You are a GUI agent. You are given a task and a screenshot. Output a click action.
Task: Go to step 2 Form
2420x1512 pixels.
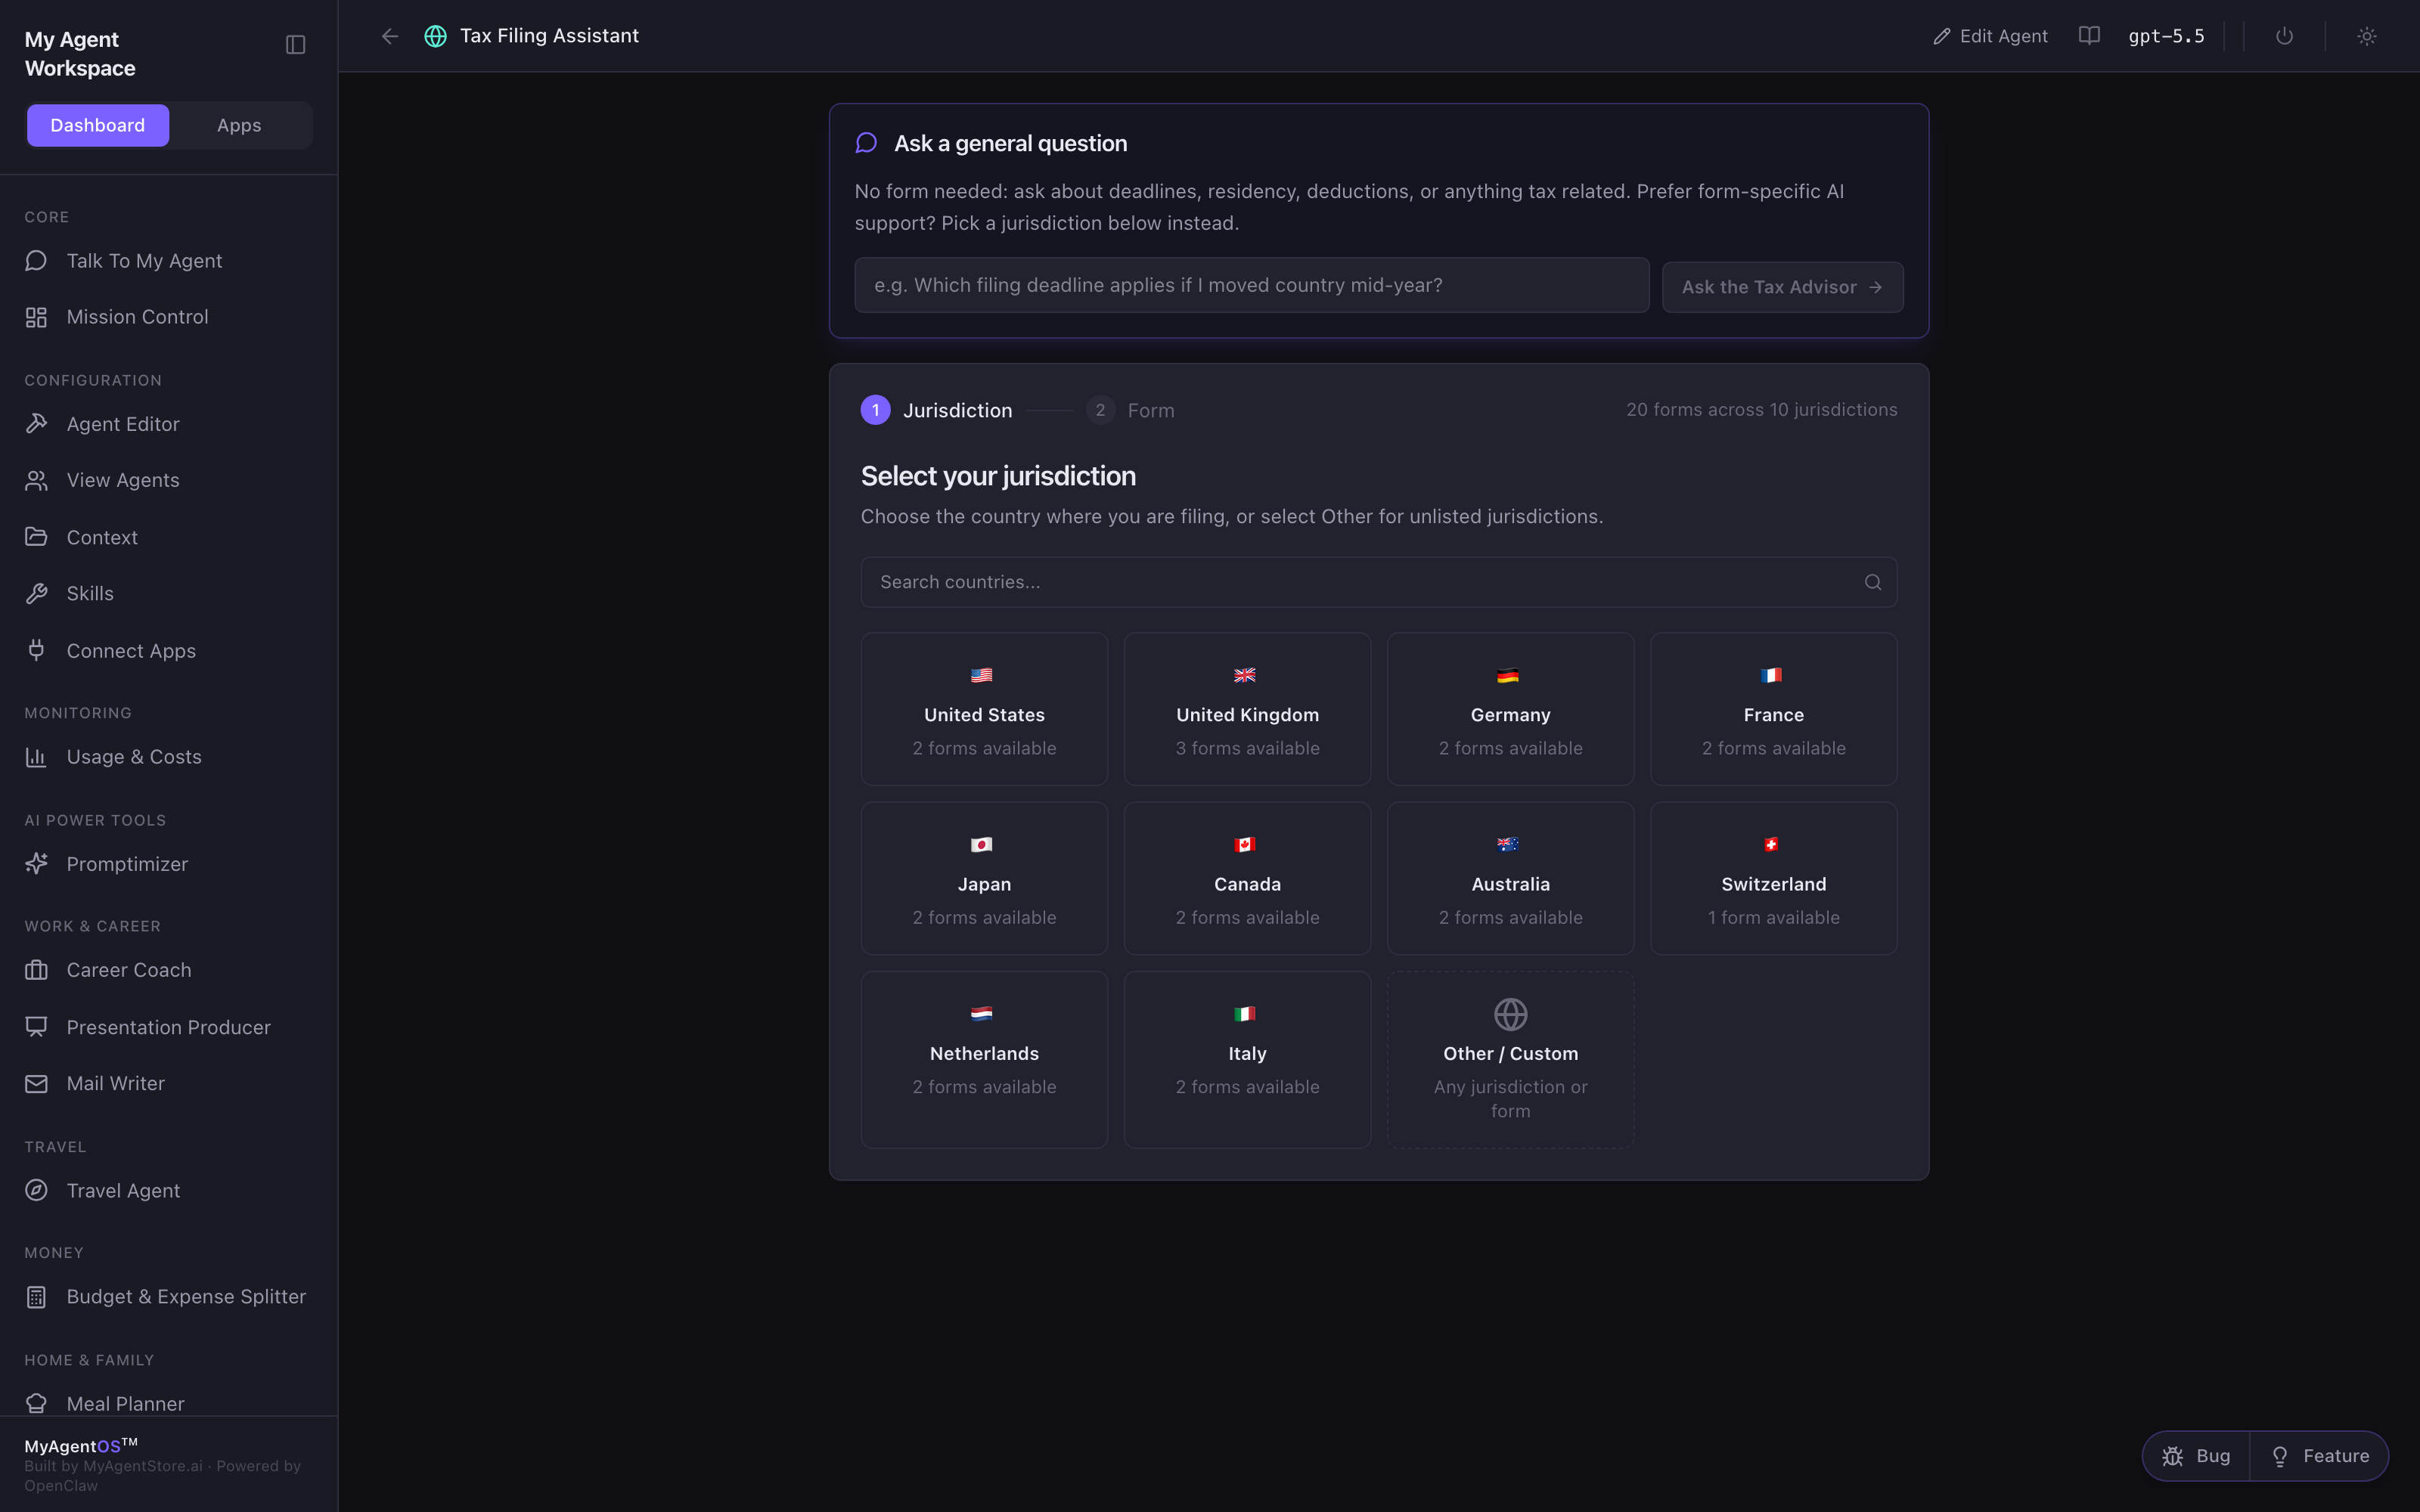1131,410
